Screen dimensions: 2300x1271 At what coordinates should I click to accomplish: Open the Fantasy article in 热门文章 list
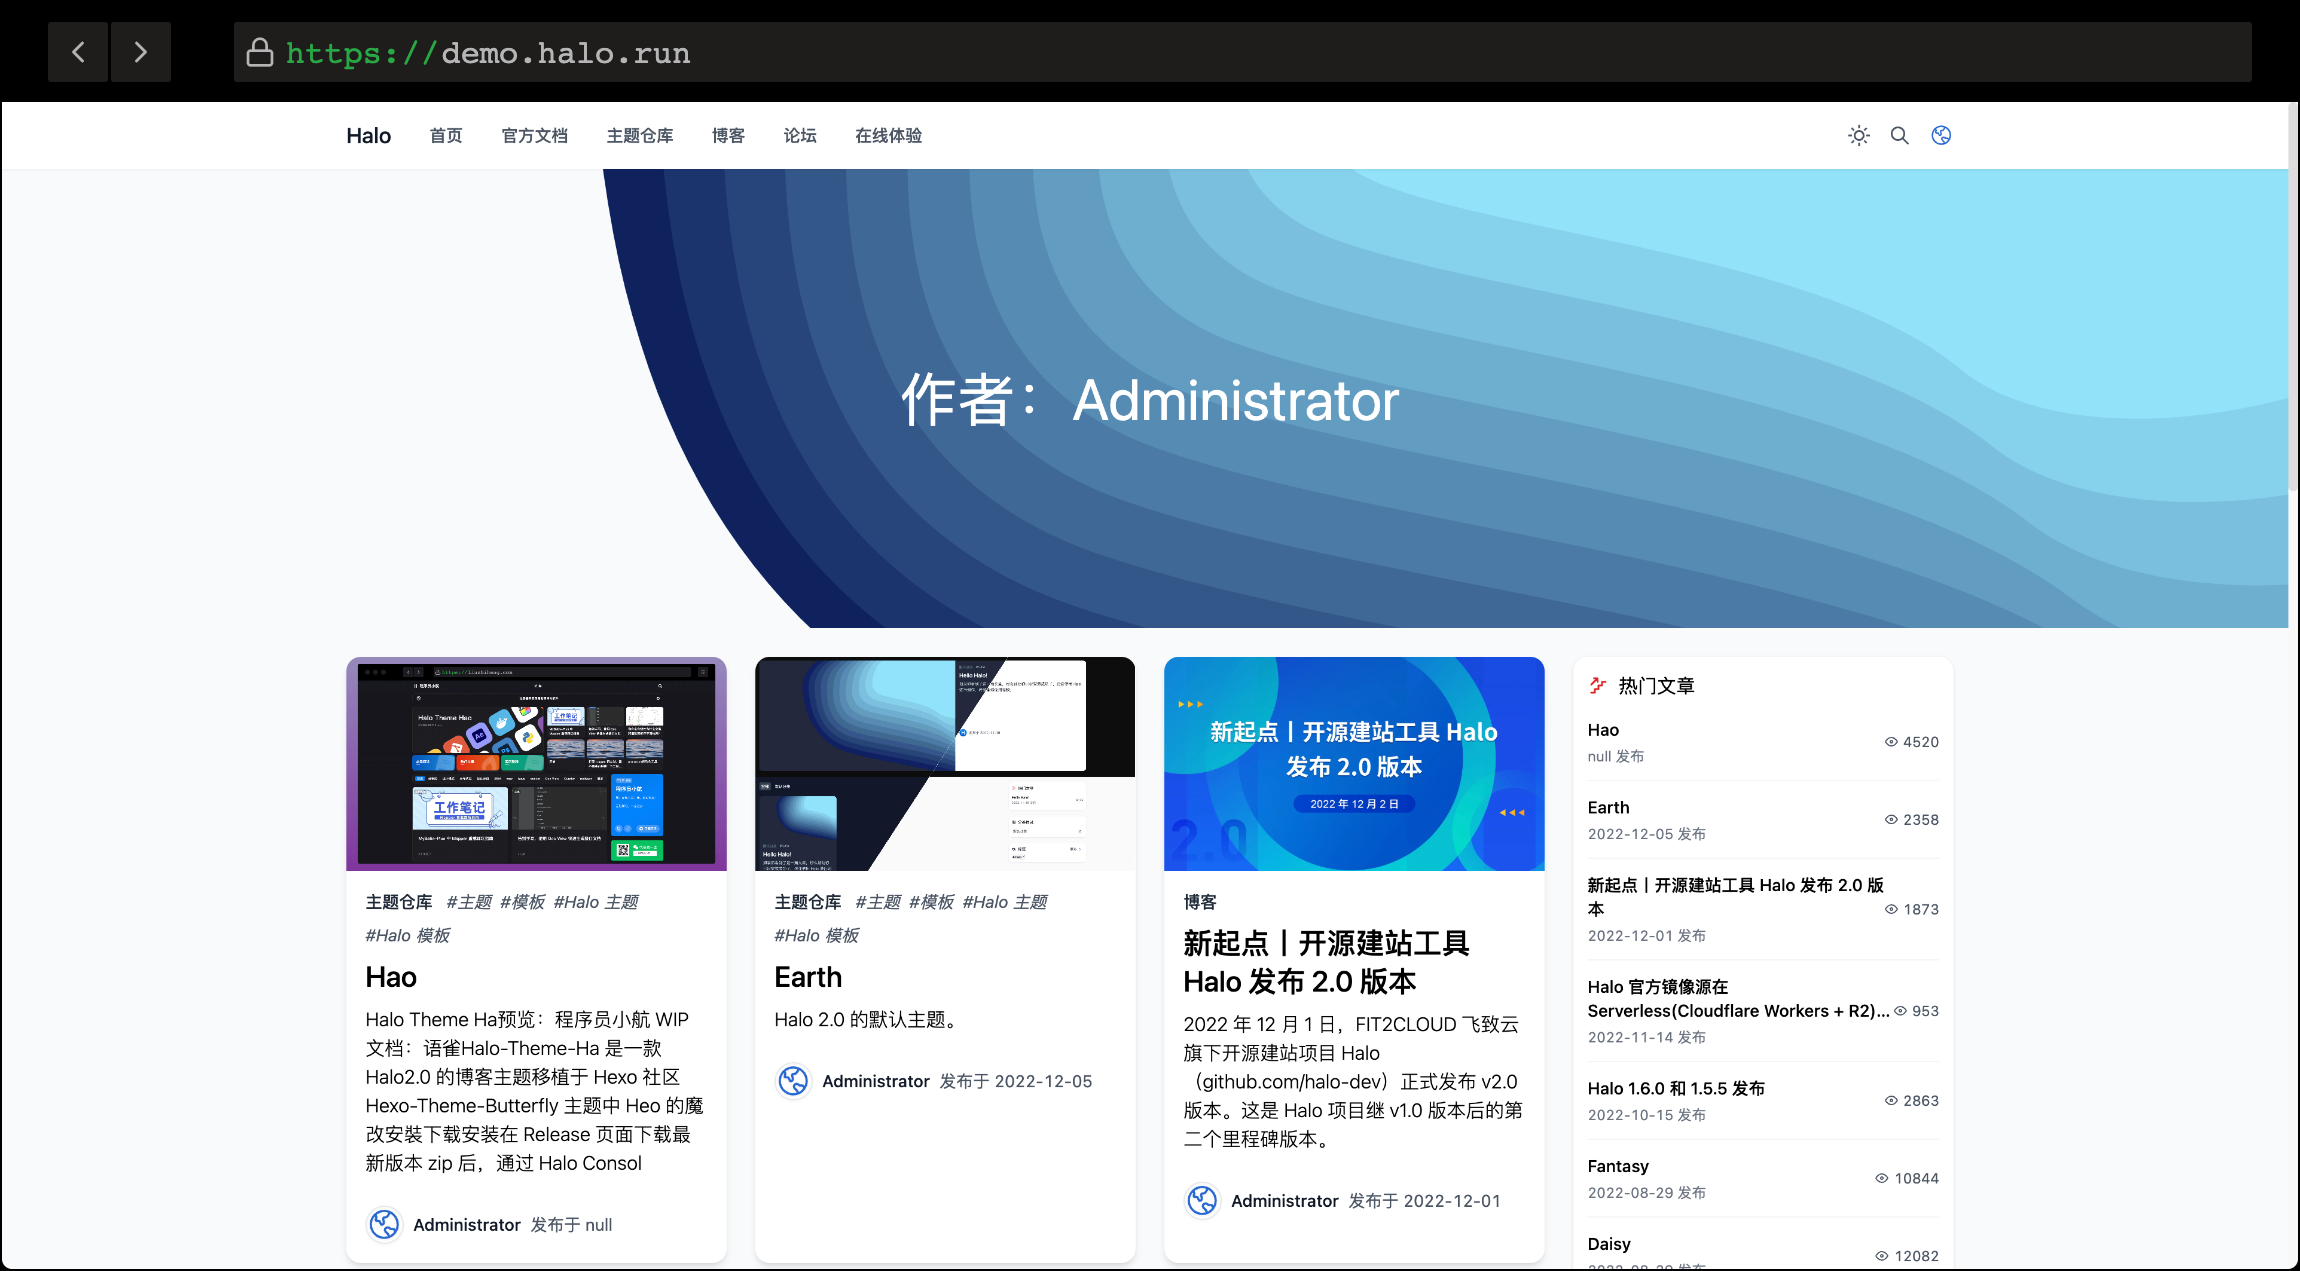tap(1617, 1166)
